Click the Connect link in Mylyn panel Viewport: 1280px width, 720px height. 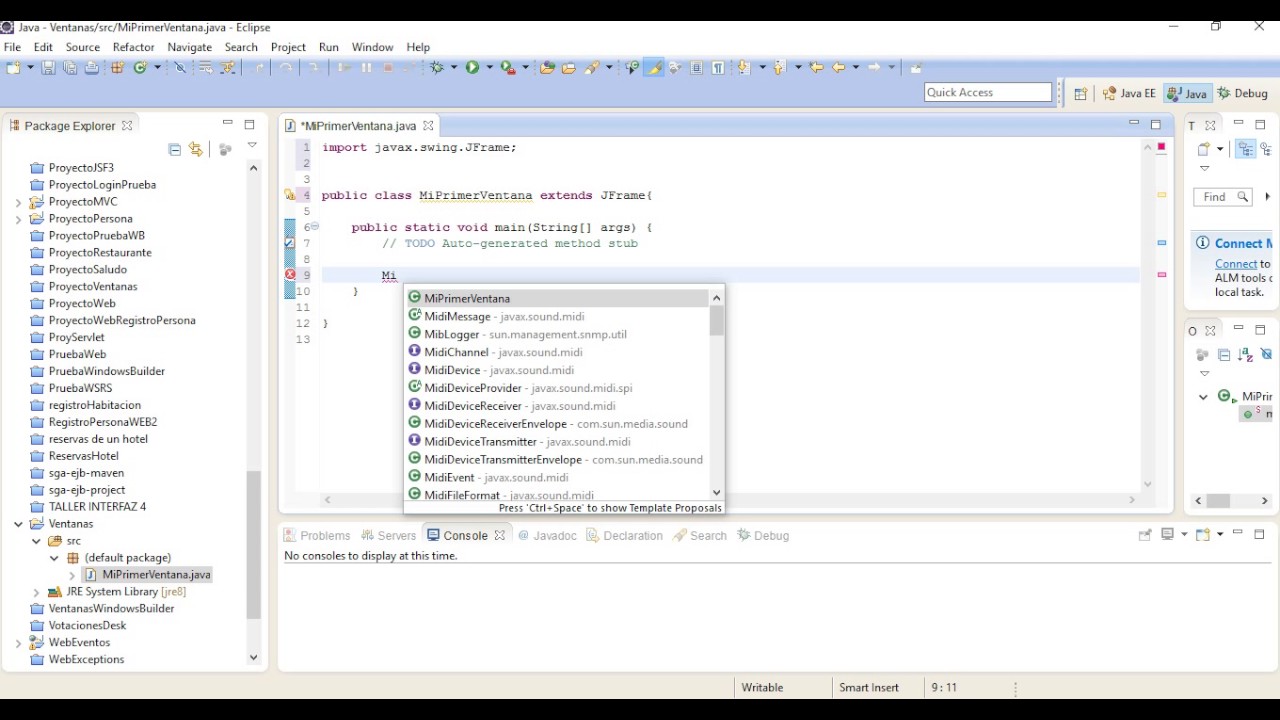pos(1236,264)
